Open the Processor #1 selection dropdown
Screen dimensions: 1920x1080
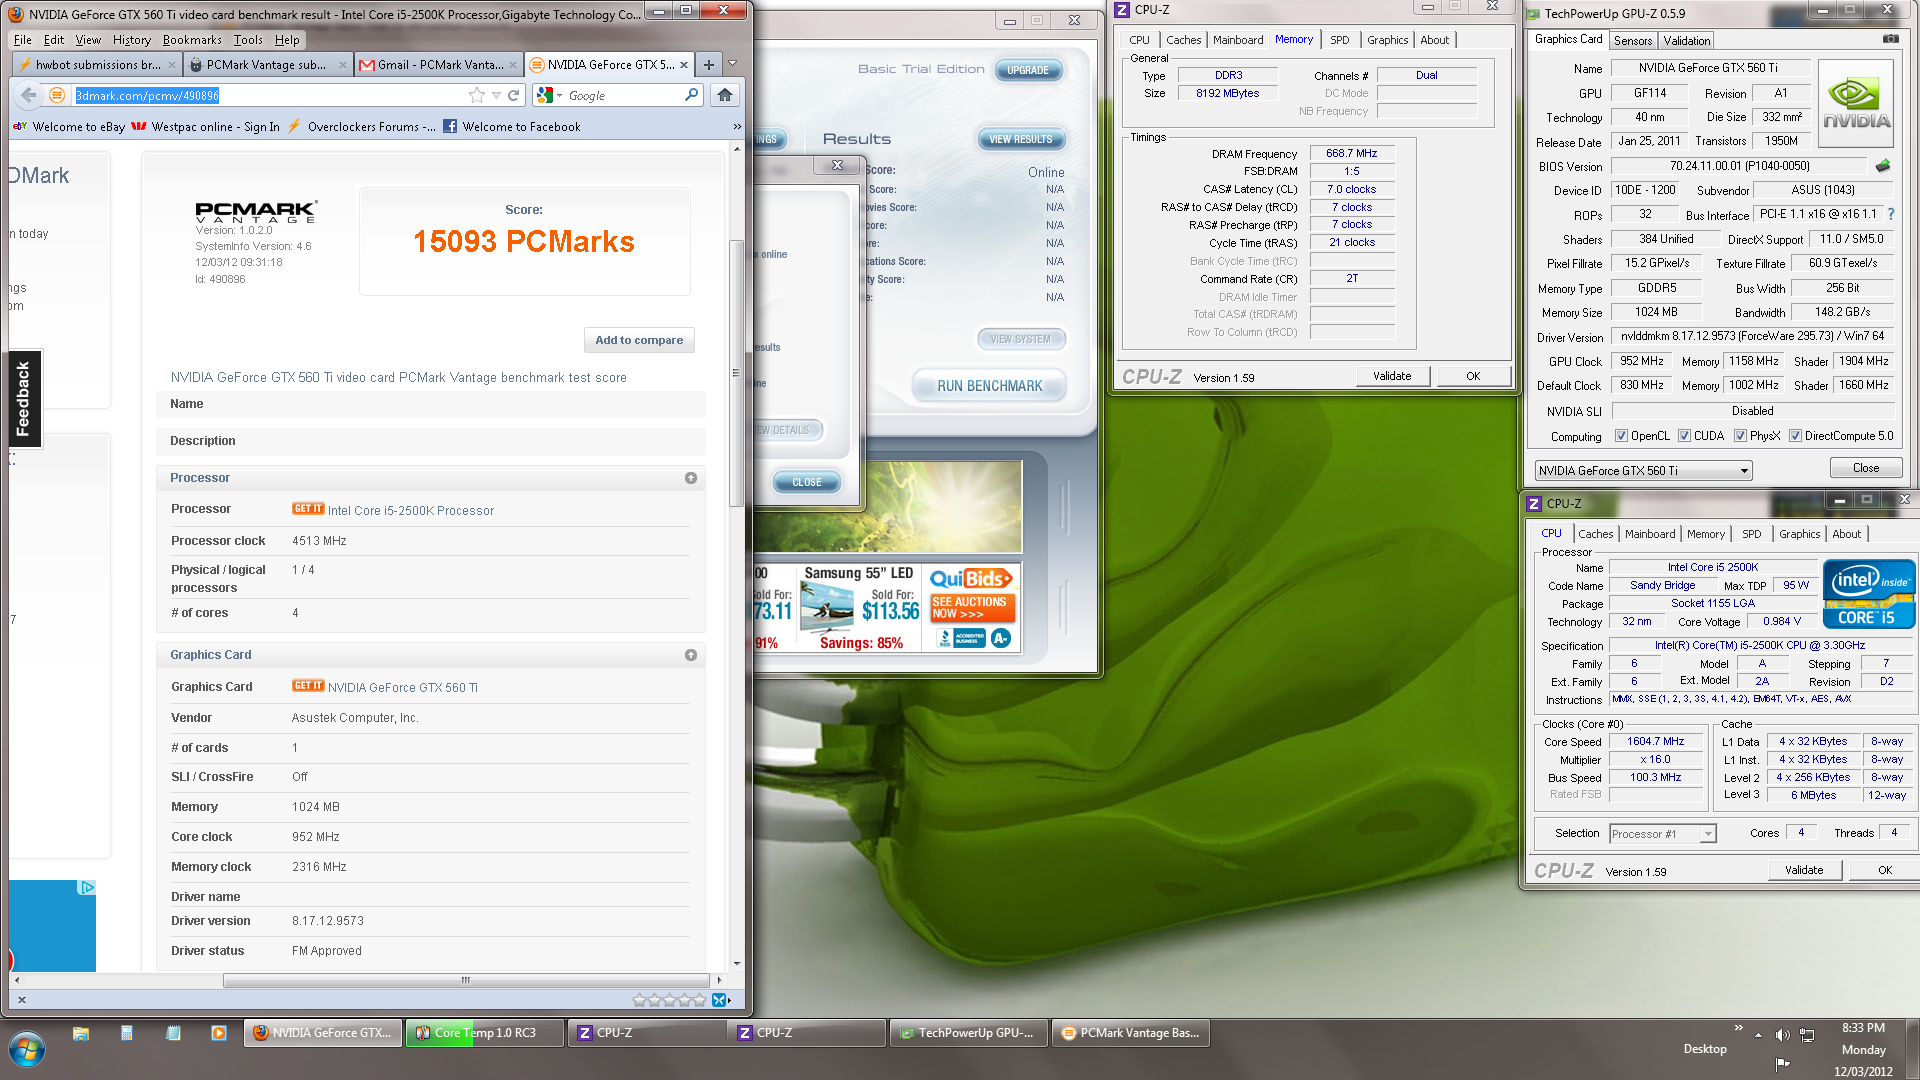(x=1662, y=834)
